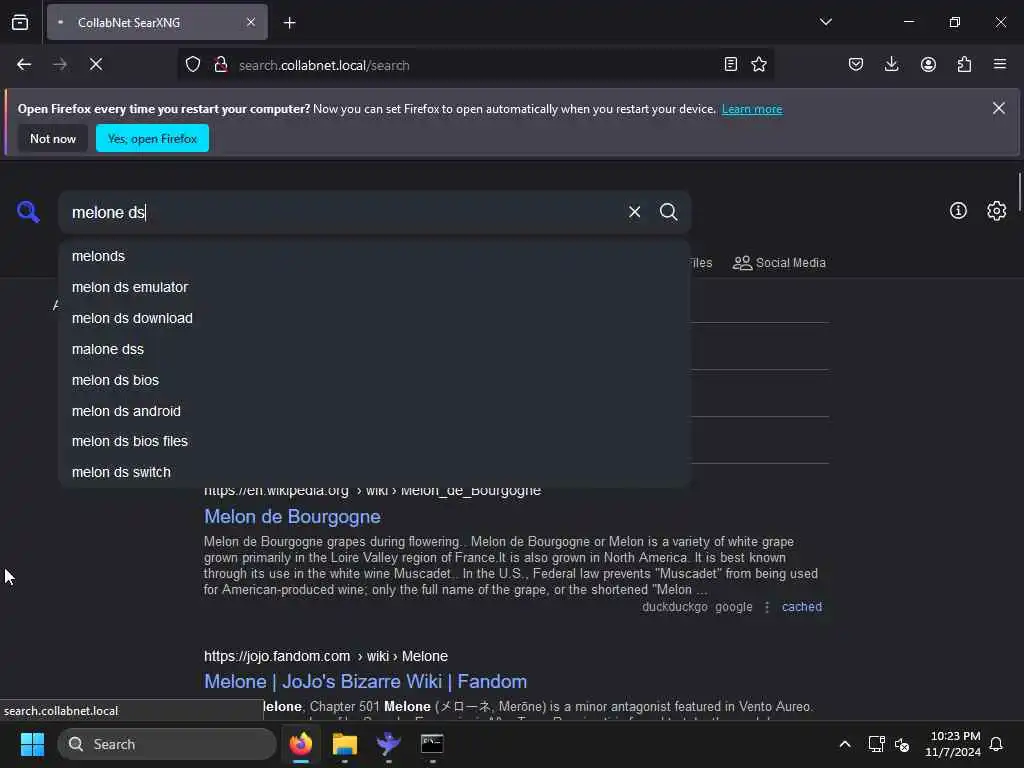Screen dimensions: 1024x768
Task: Click the Not now button
Action: pyautogui.click(x=53, y=138)
